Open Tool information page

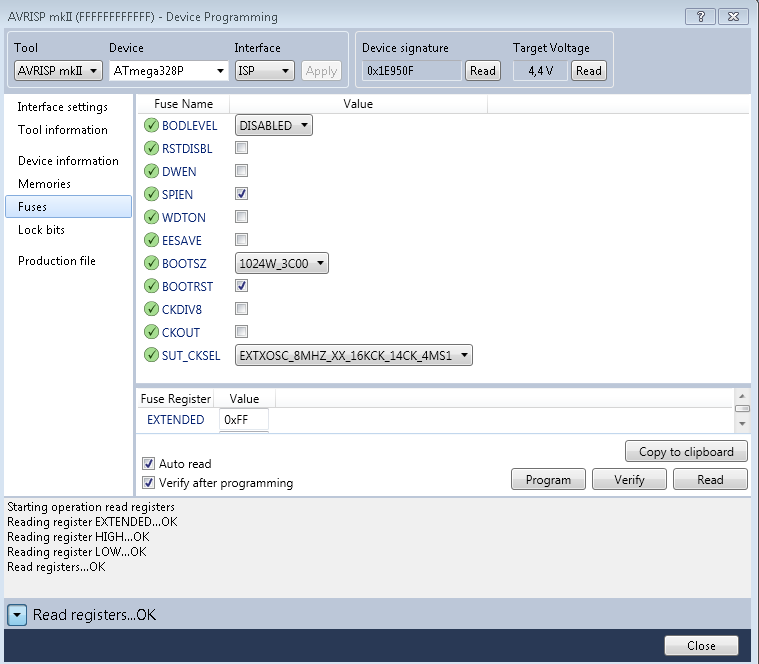pyautogui.click(x=62, y=130)
